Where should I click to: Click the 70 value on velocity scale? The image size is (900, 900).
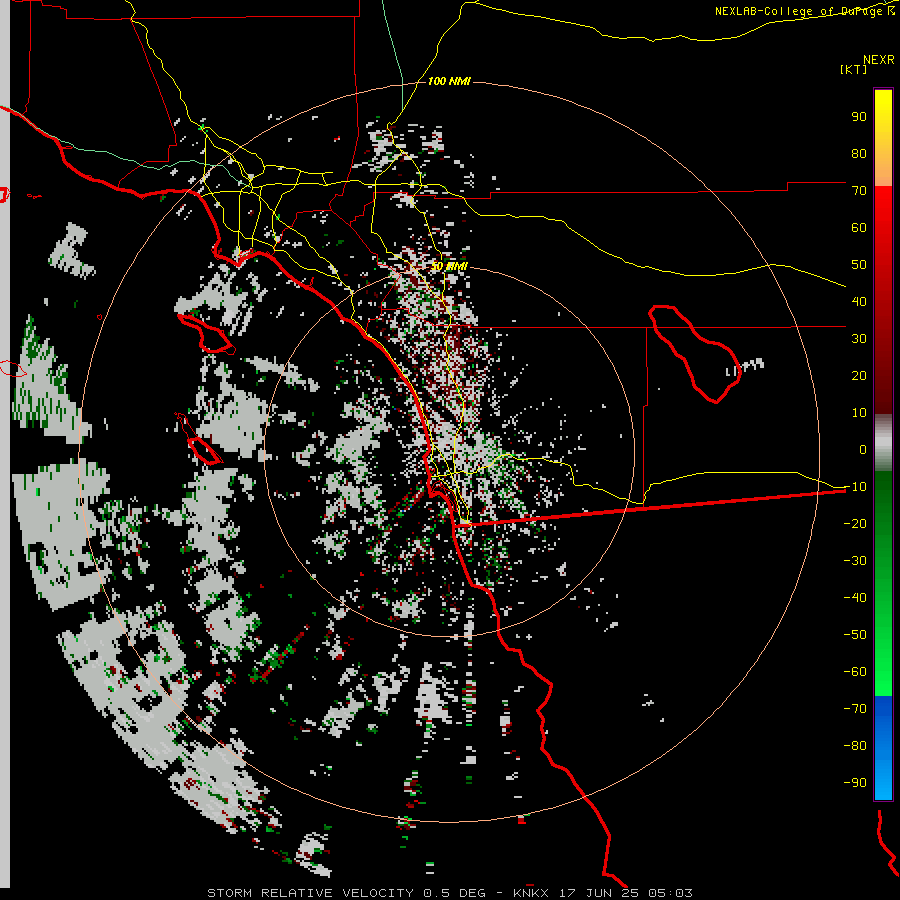pyautogui.click(x=859, y=191)
